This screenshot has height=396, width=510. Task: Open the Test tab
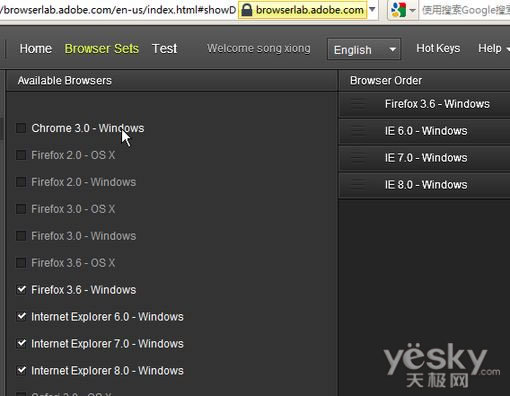(164, 49)
